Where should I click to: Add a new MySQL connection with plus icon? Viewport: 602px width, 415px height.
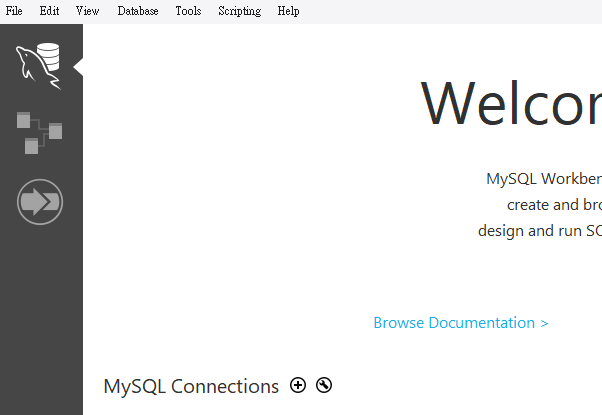(298, 385)
